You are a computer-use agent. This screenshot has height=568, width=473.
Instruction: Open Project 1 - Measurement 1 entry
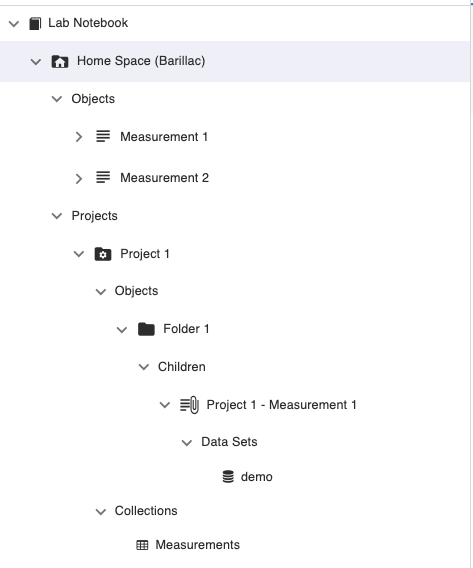281,405
